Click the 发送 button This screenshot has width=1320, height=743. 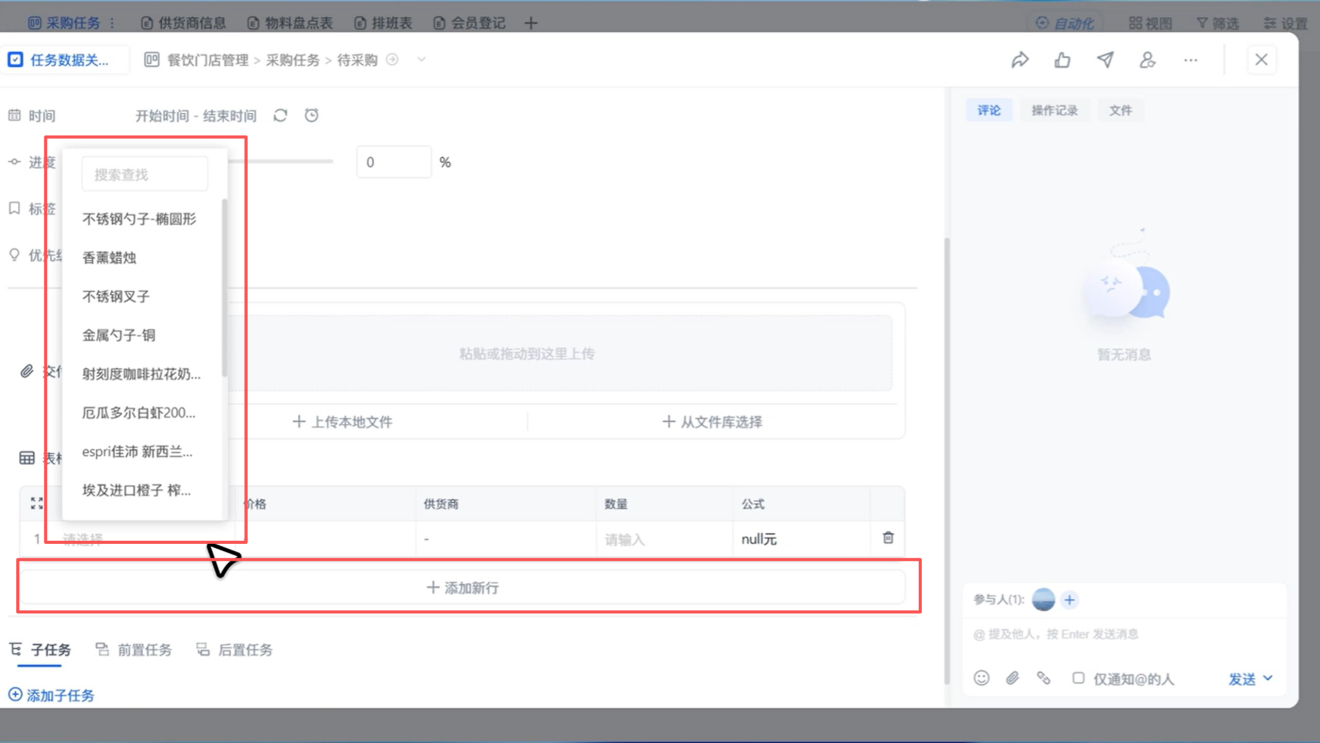click(1242, 678)
